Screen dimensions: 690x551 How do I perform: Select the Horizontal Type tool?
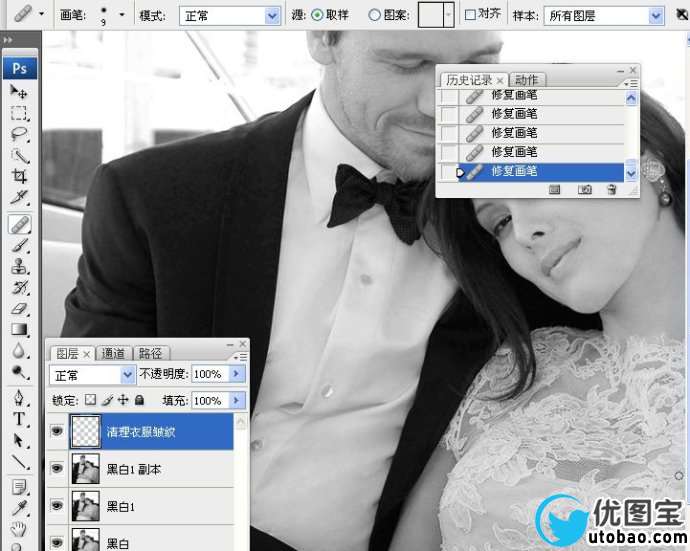pos(18,419)
